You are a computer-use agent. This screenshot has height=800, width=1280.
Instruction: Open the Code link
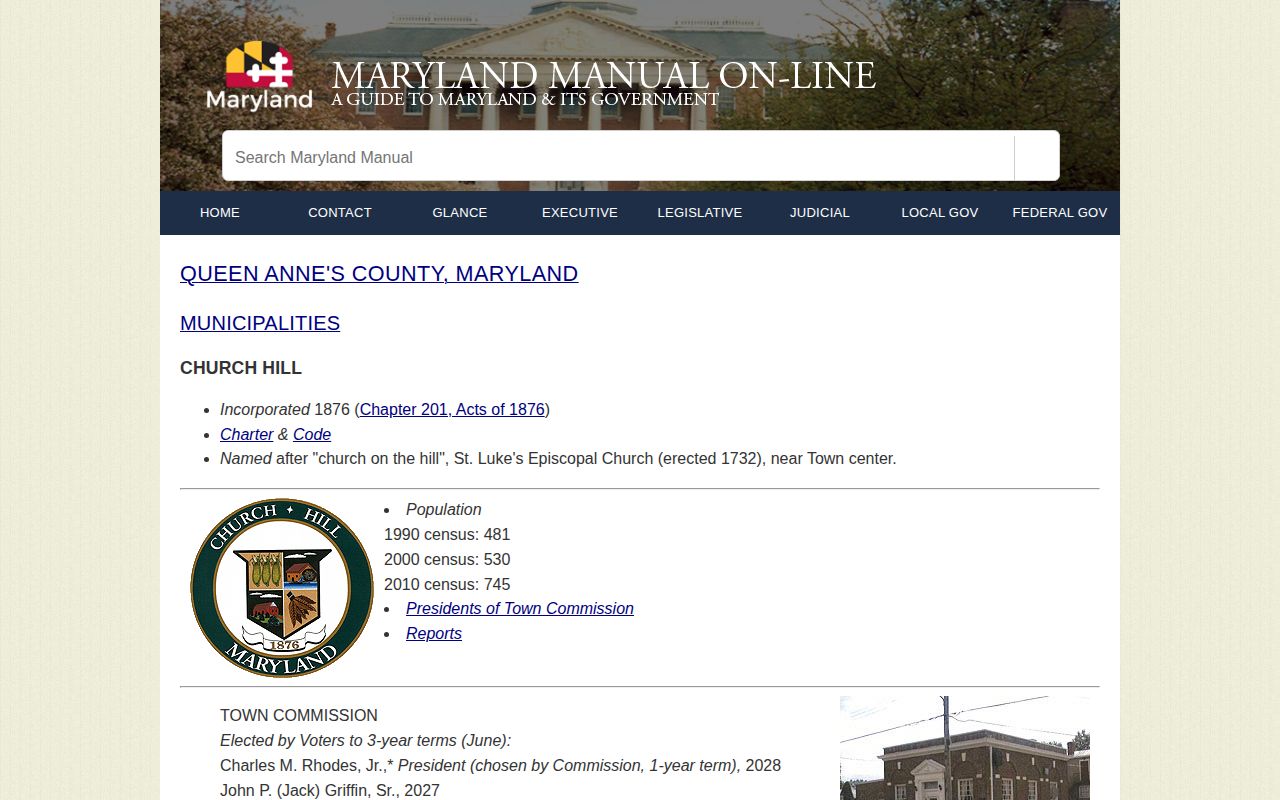[312, 435]
